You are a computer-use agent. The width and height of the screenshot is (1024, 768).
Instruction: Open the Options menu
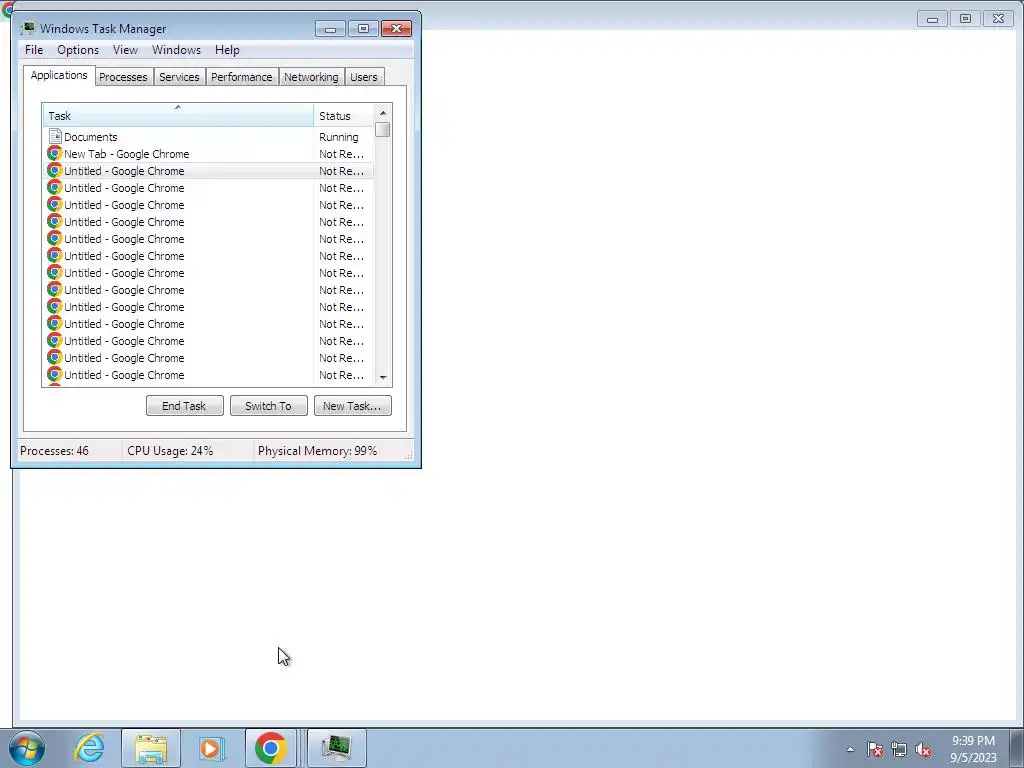point(78,50)
